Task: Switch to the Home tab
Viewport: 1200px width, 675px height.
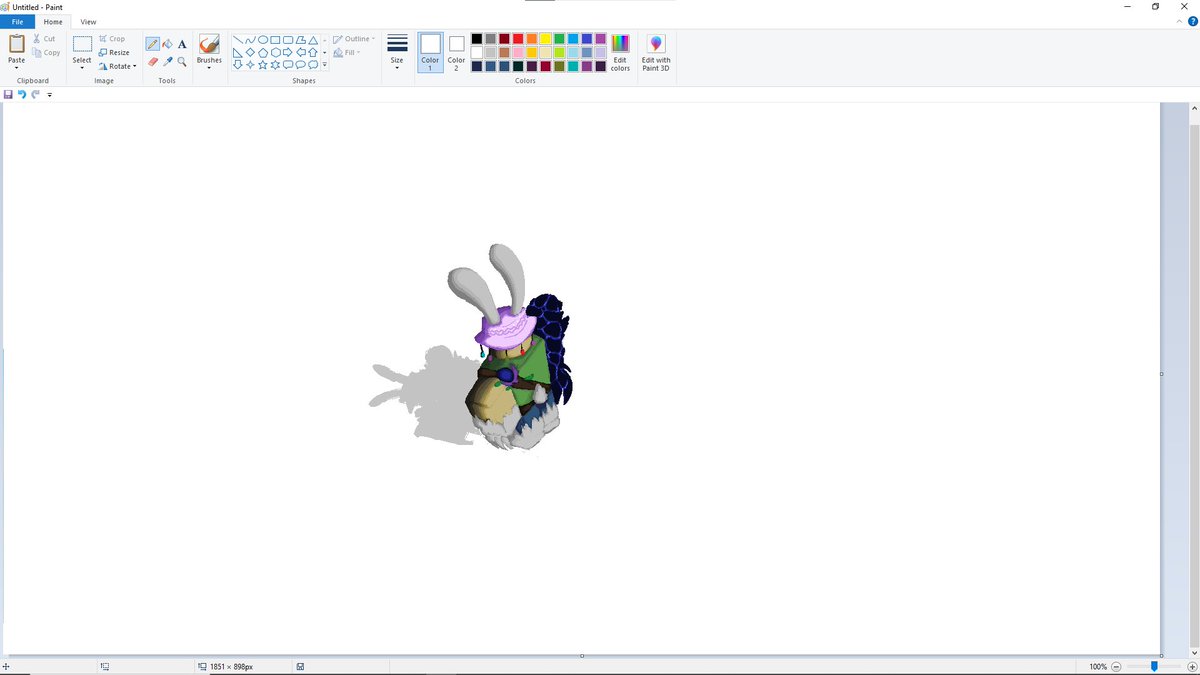Action: [53, 21]
